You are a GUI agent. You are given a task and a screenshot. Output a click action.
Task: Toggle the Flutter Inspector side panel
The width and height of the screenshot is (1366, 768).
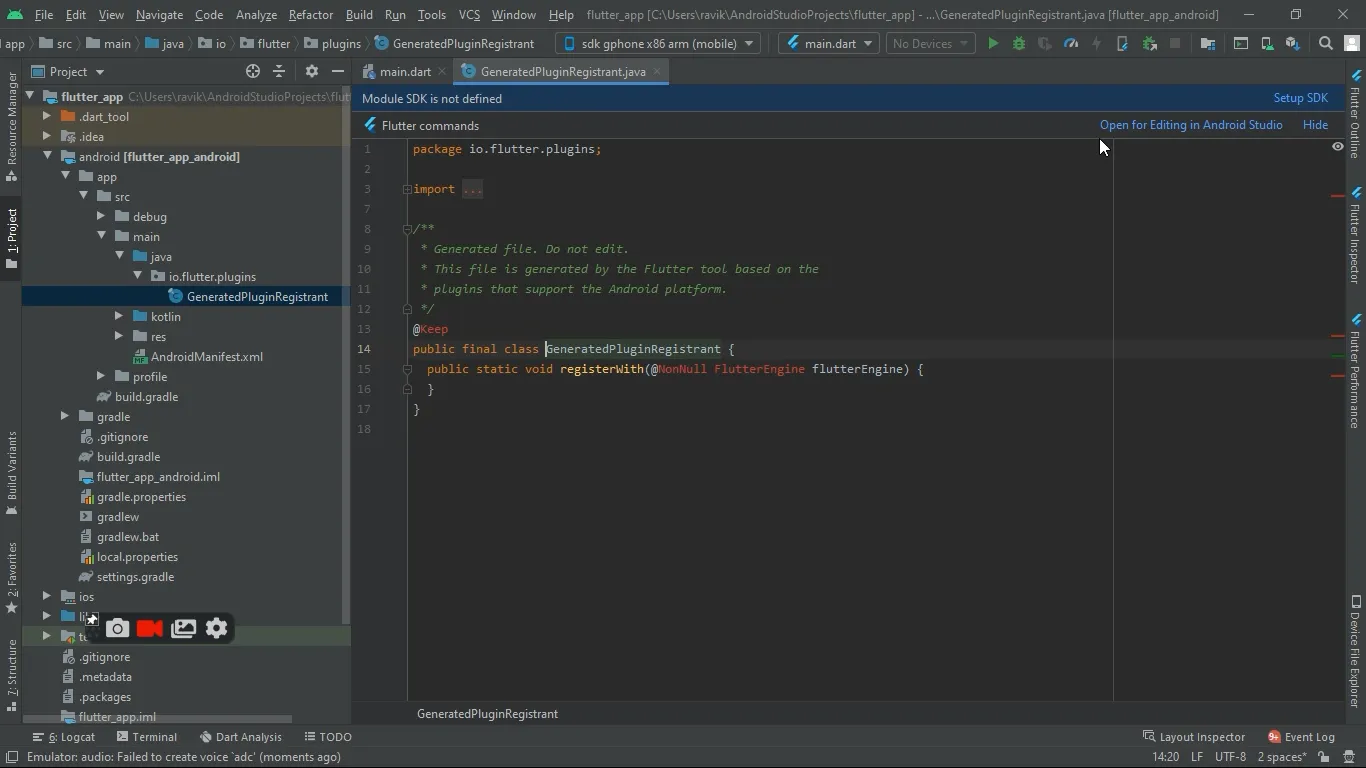[x=1355, y=240]
